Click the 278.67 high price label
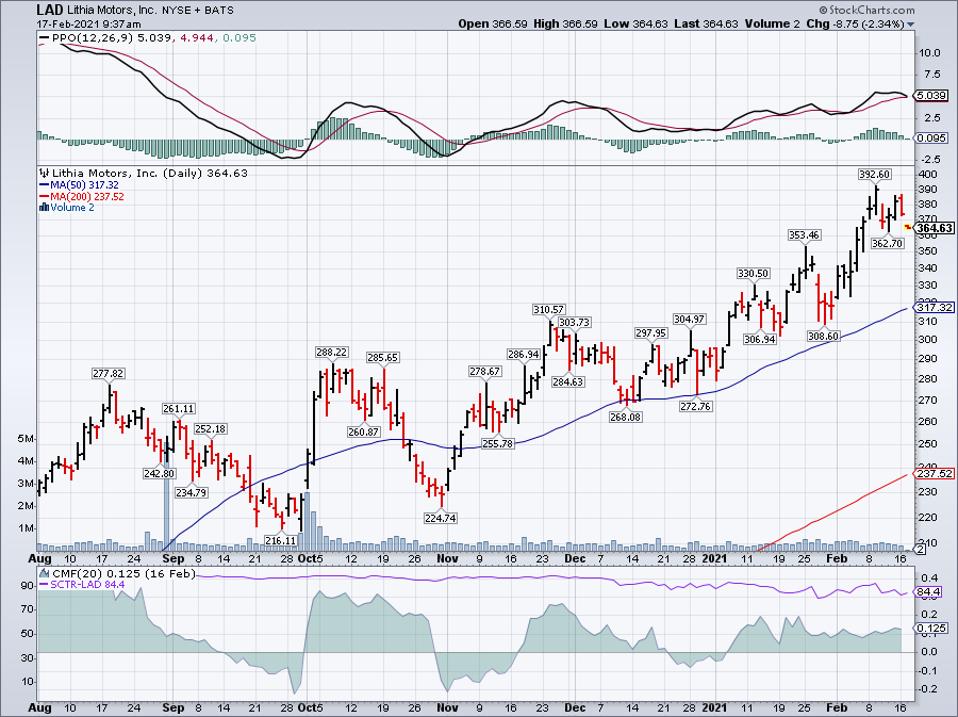Image resolution: width=958 pixels, height=717 pixels. [484, 371]
